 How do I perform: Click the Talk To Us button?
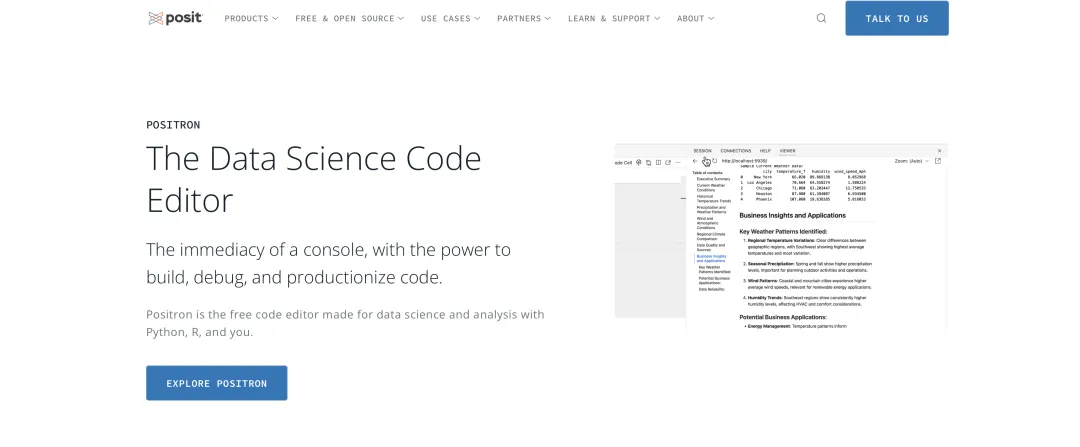897,18
